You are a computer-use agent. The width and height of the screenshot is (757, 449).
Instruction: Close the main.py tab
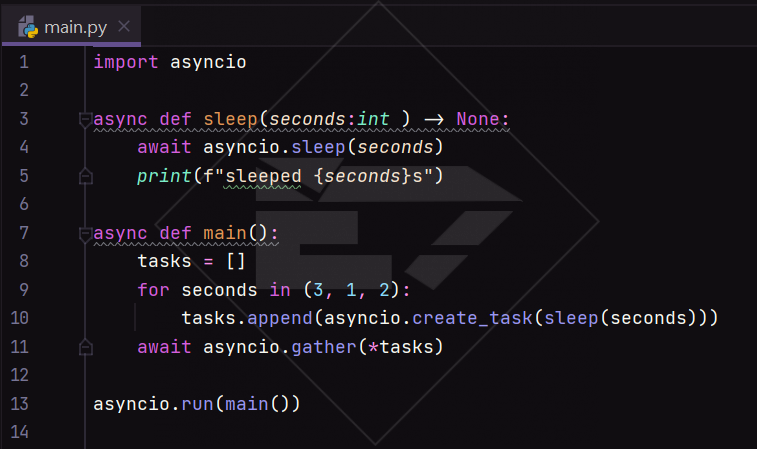click(x=124, y=26)
